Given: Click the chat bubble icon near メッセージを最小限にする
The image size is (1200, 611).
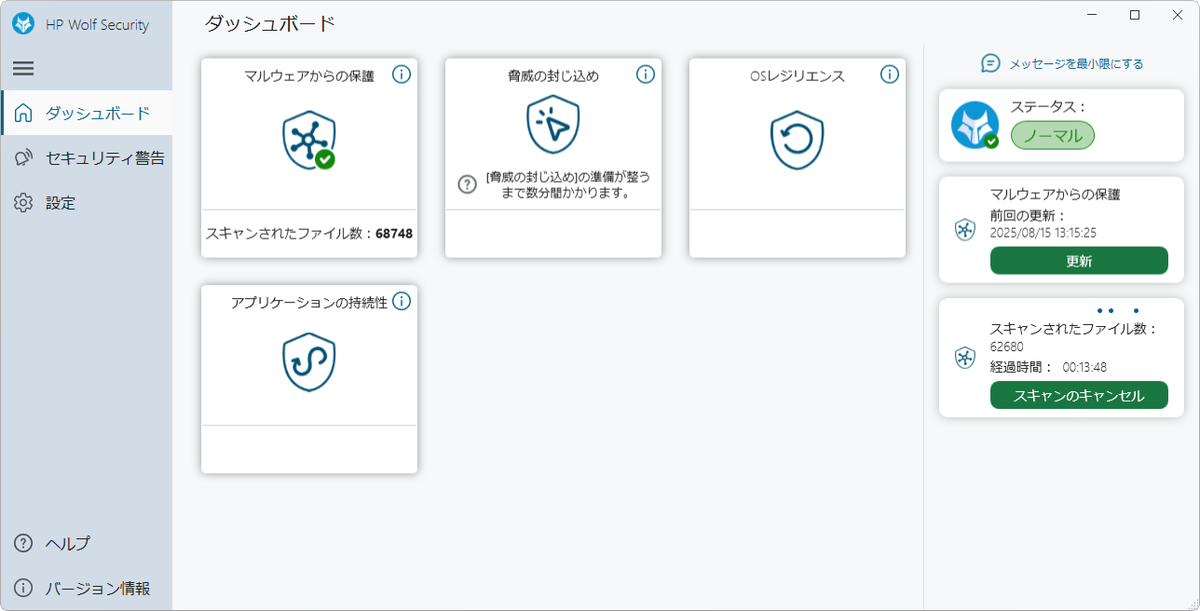Looking at the screenshot, I should click(990, 63).
